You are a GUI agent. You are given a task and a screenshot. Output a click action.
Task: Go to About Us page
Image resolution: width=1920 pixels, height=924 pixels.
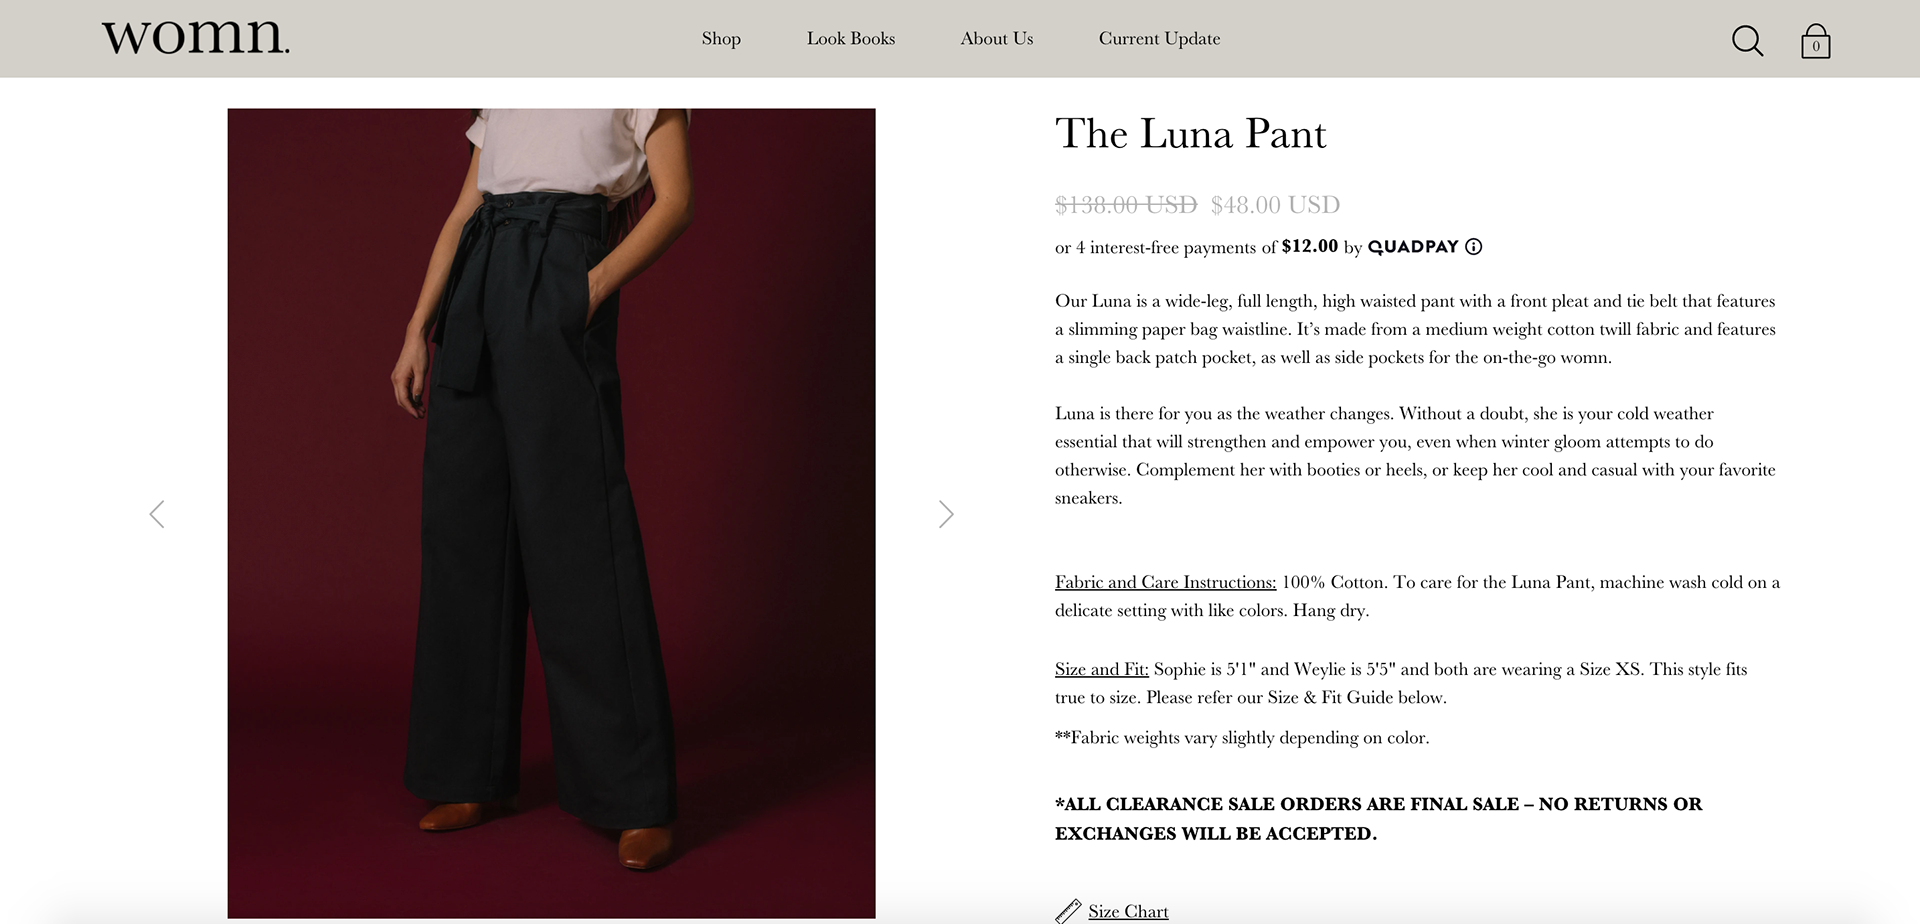[x=997, y=39]
